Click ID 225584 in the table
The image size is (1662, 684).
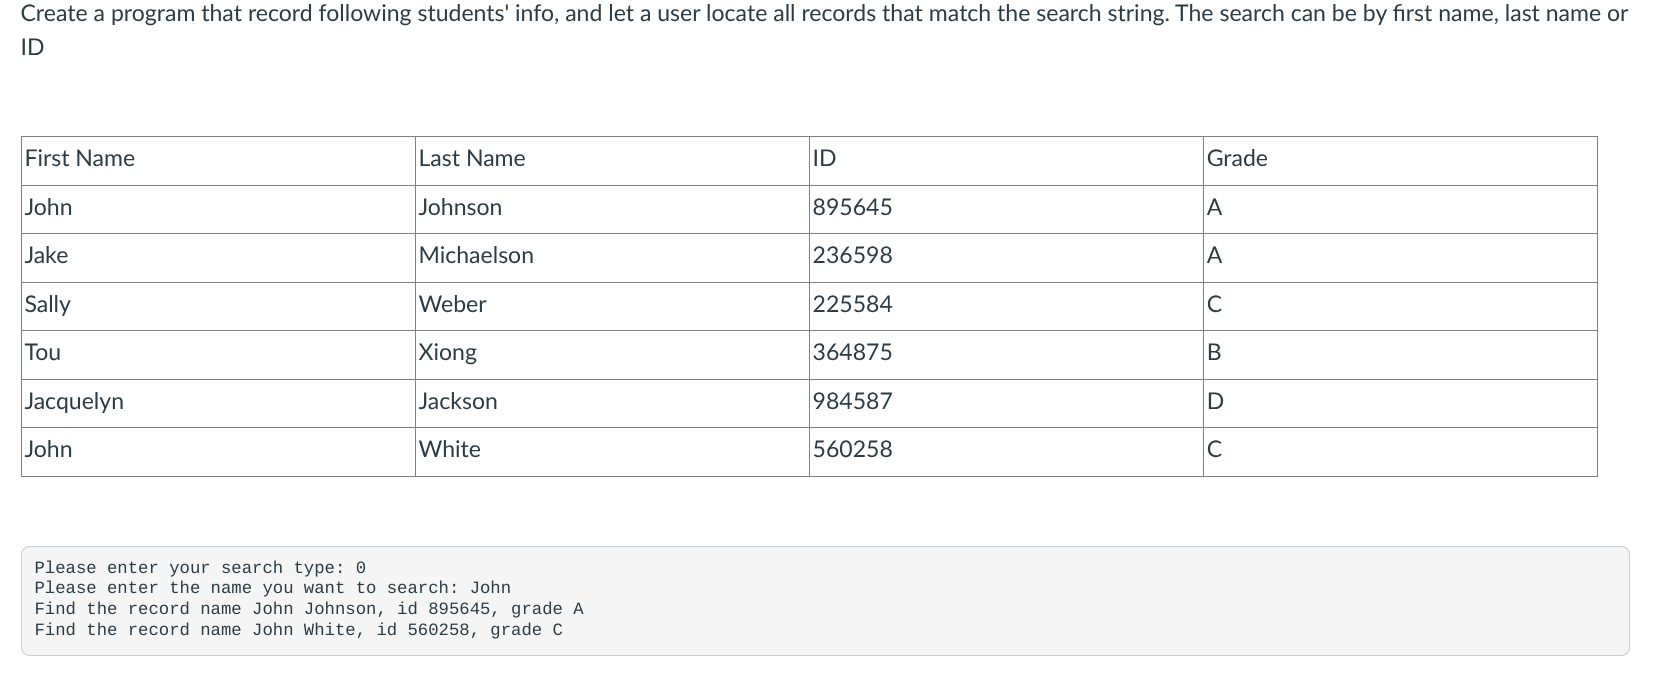(x=852, y=305)
